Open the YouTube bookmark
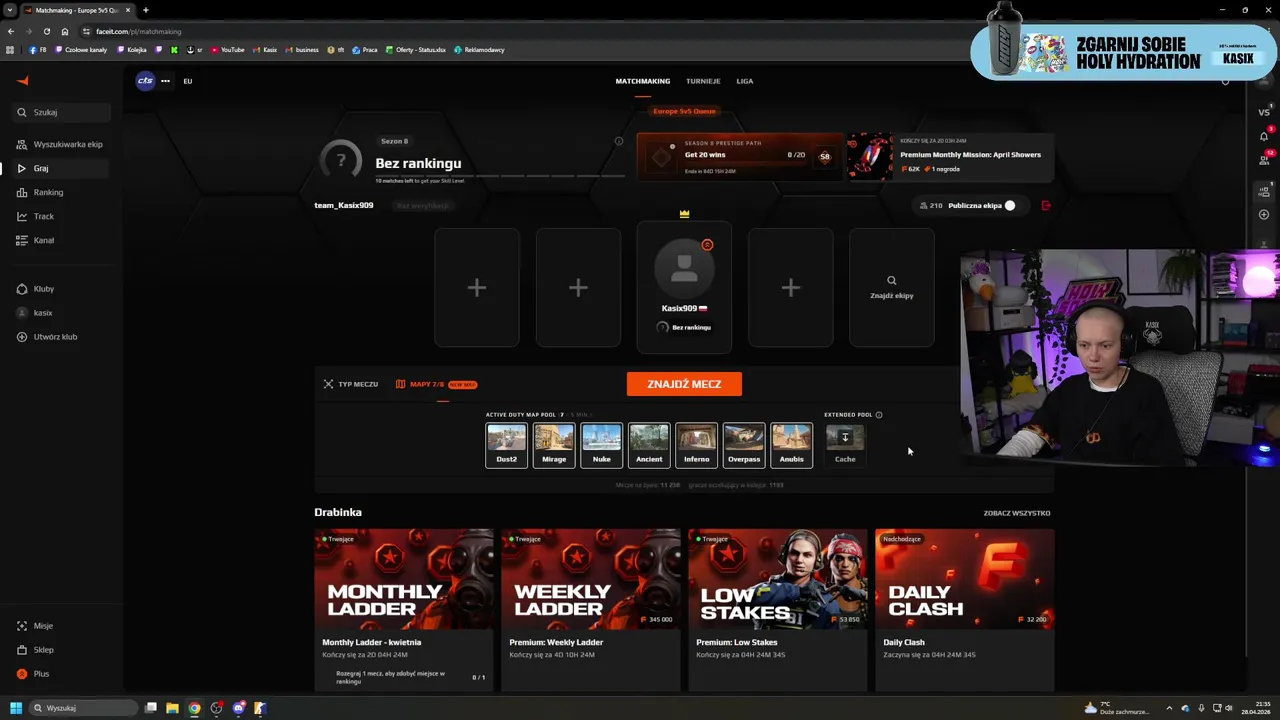The image size is (1280, 720). [x=227, y=50]
